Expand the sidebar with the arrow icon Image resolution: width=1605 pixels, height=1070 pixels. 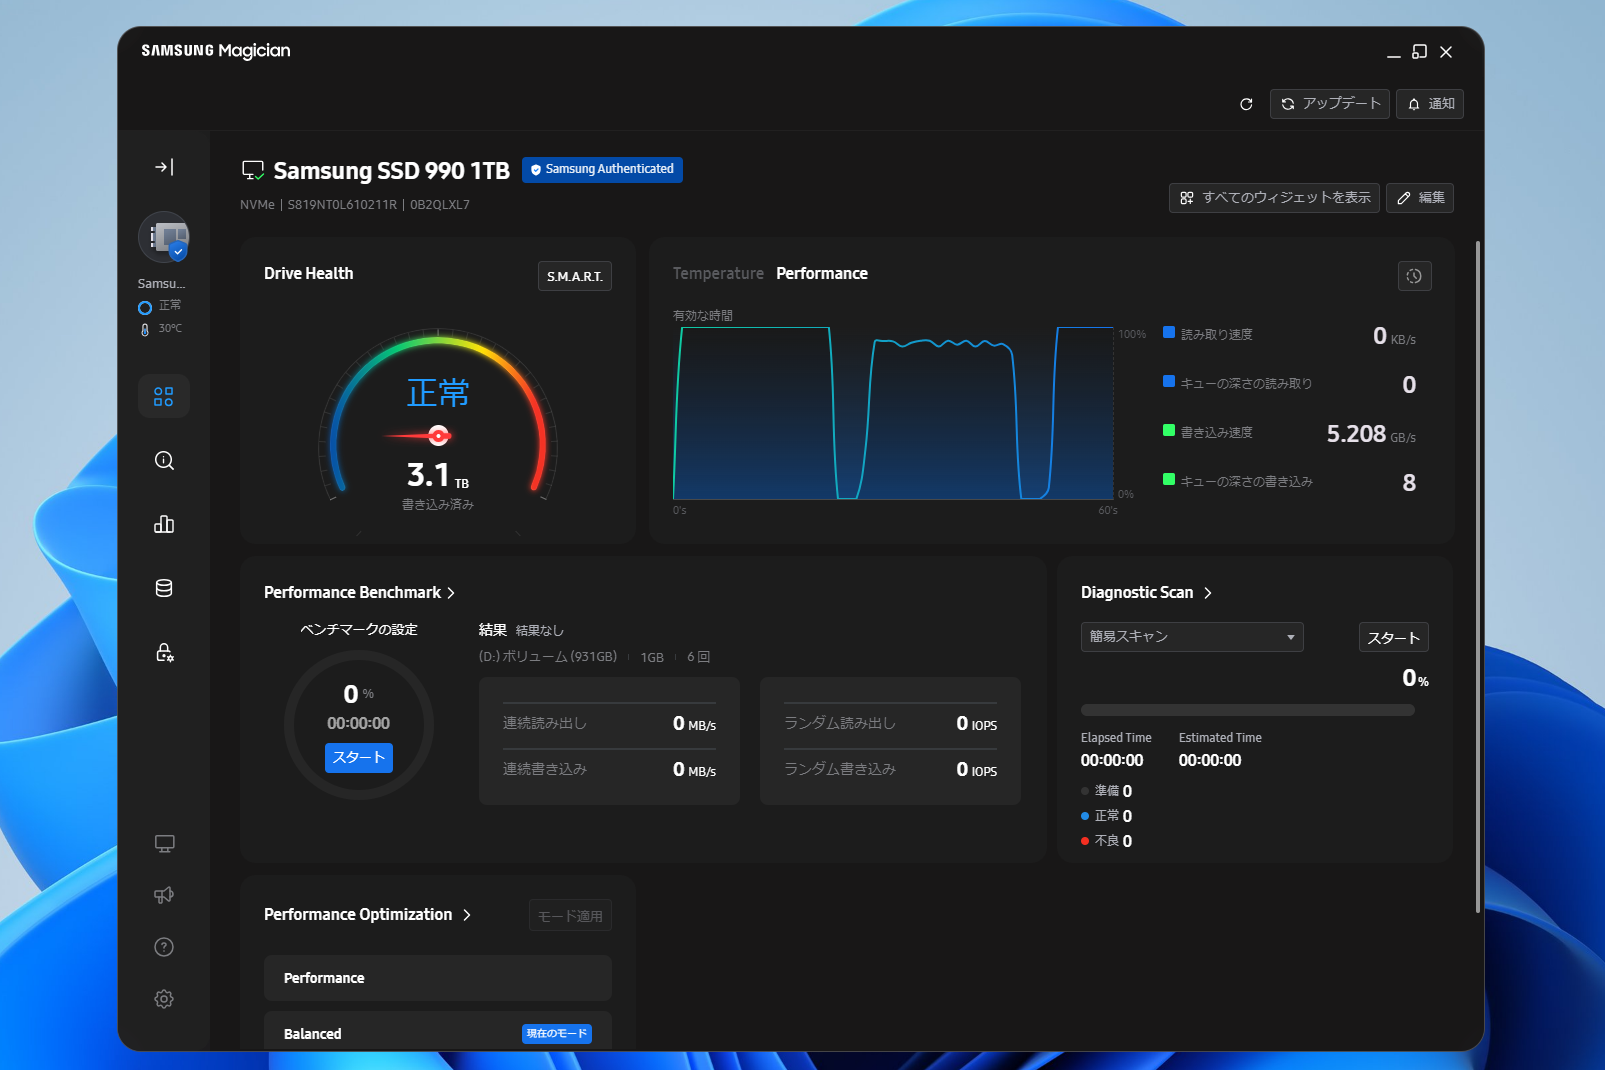click(165, 167)
